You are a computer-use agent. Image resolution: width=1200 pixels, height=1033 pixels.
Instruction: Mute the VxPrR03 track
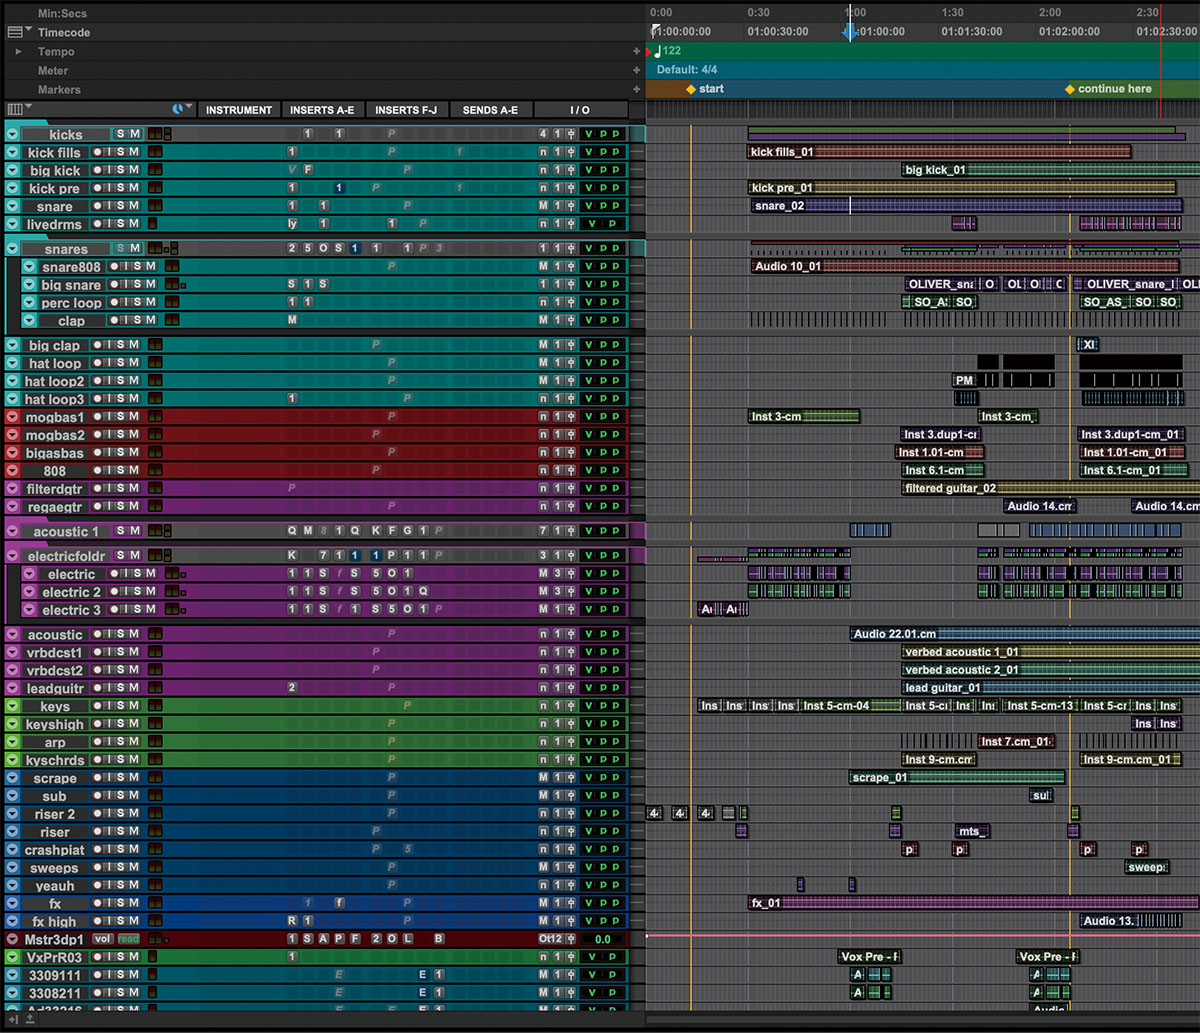tap(134, 957)
